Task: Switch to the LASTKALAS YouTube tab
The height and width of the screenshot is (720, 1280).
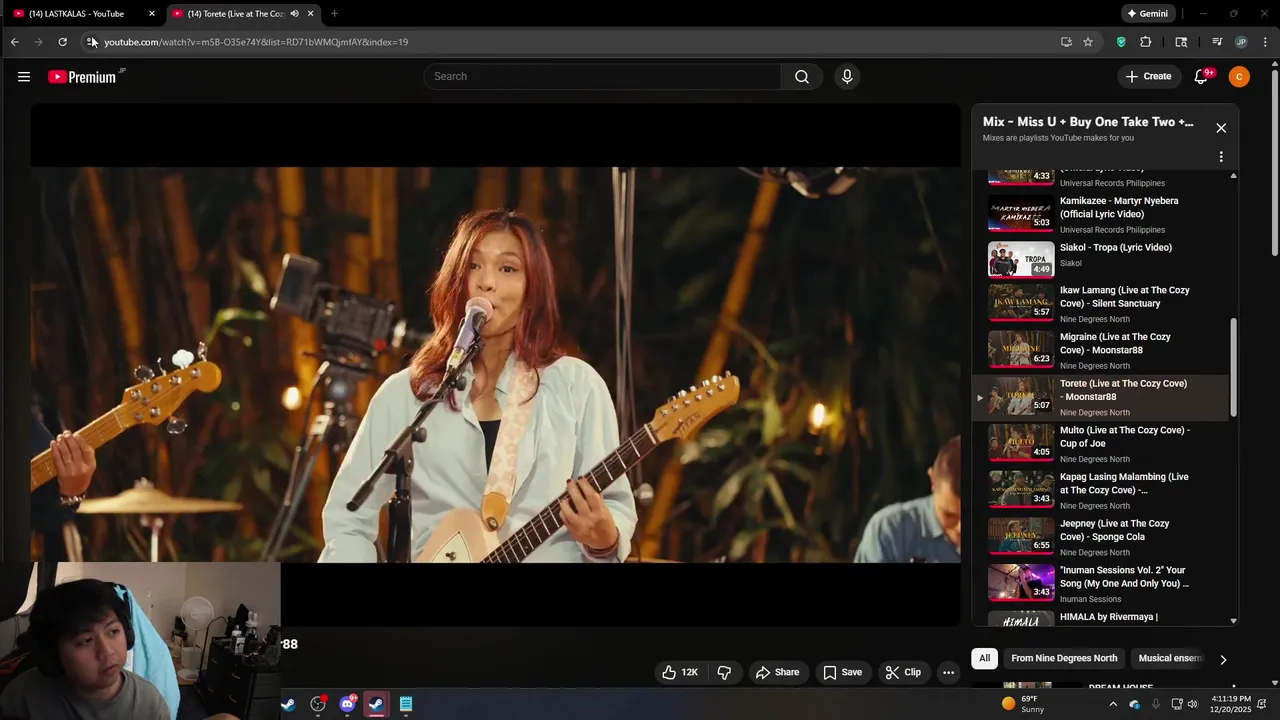Action: point(76,14)
